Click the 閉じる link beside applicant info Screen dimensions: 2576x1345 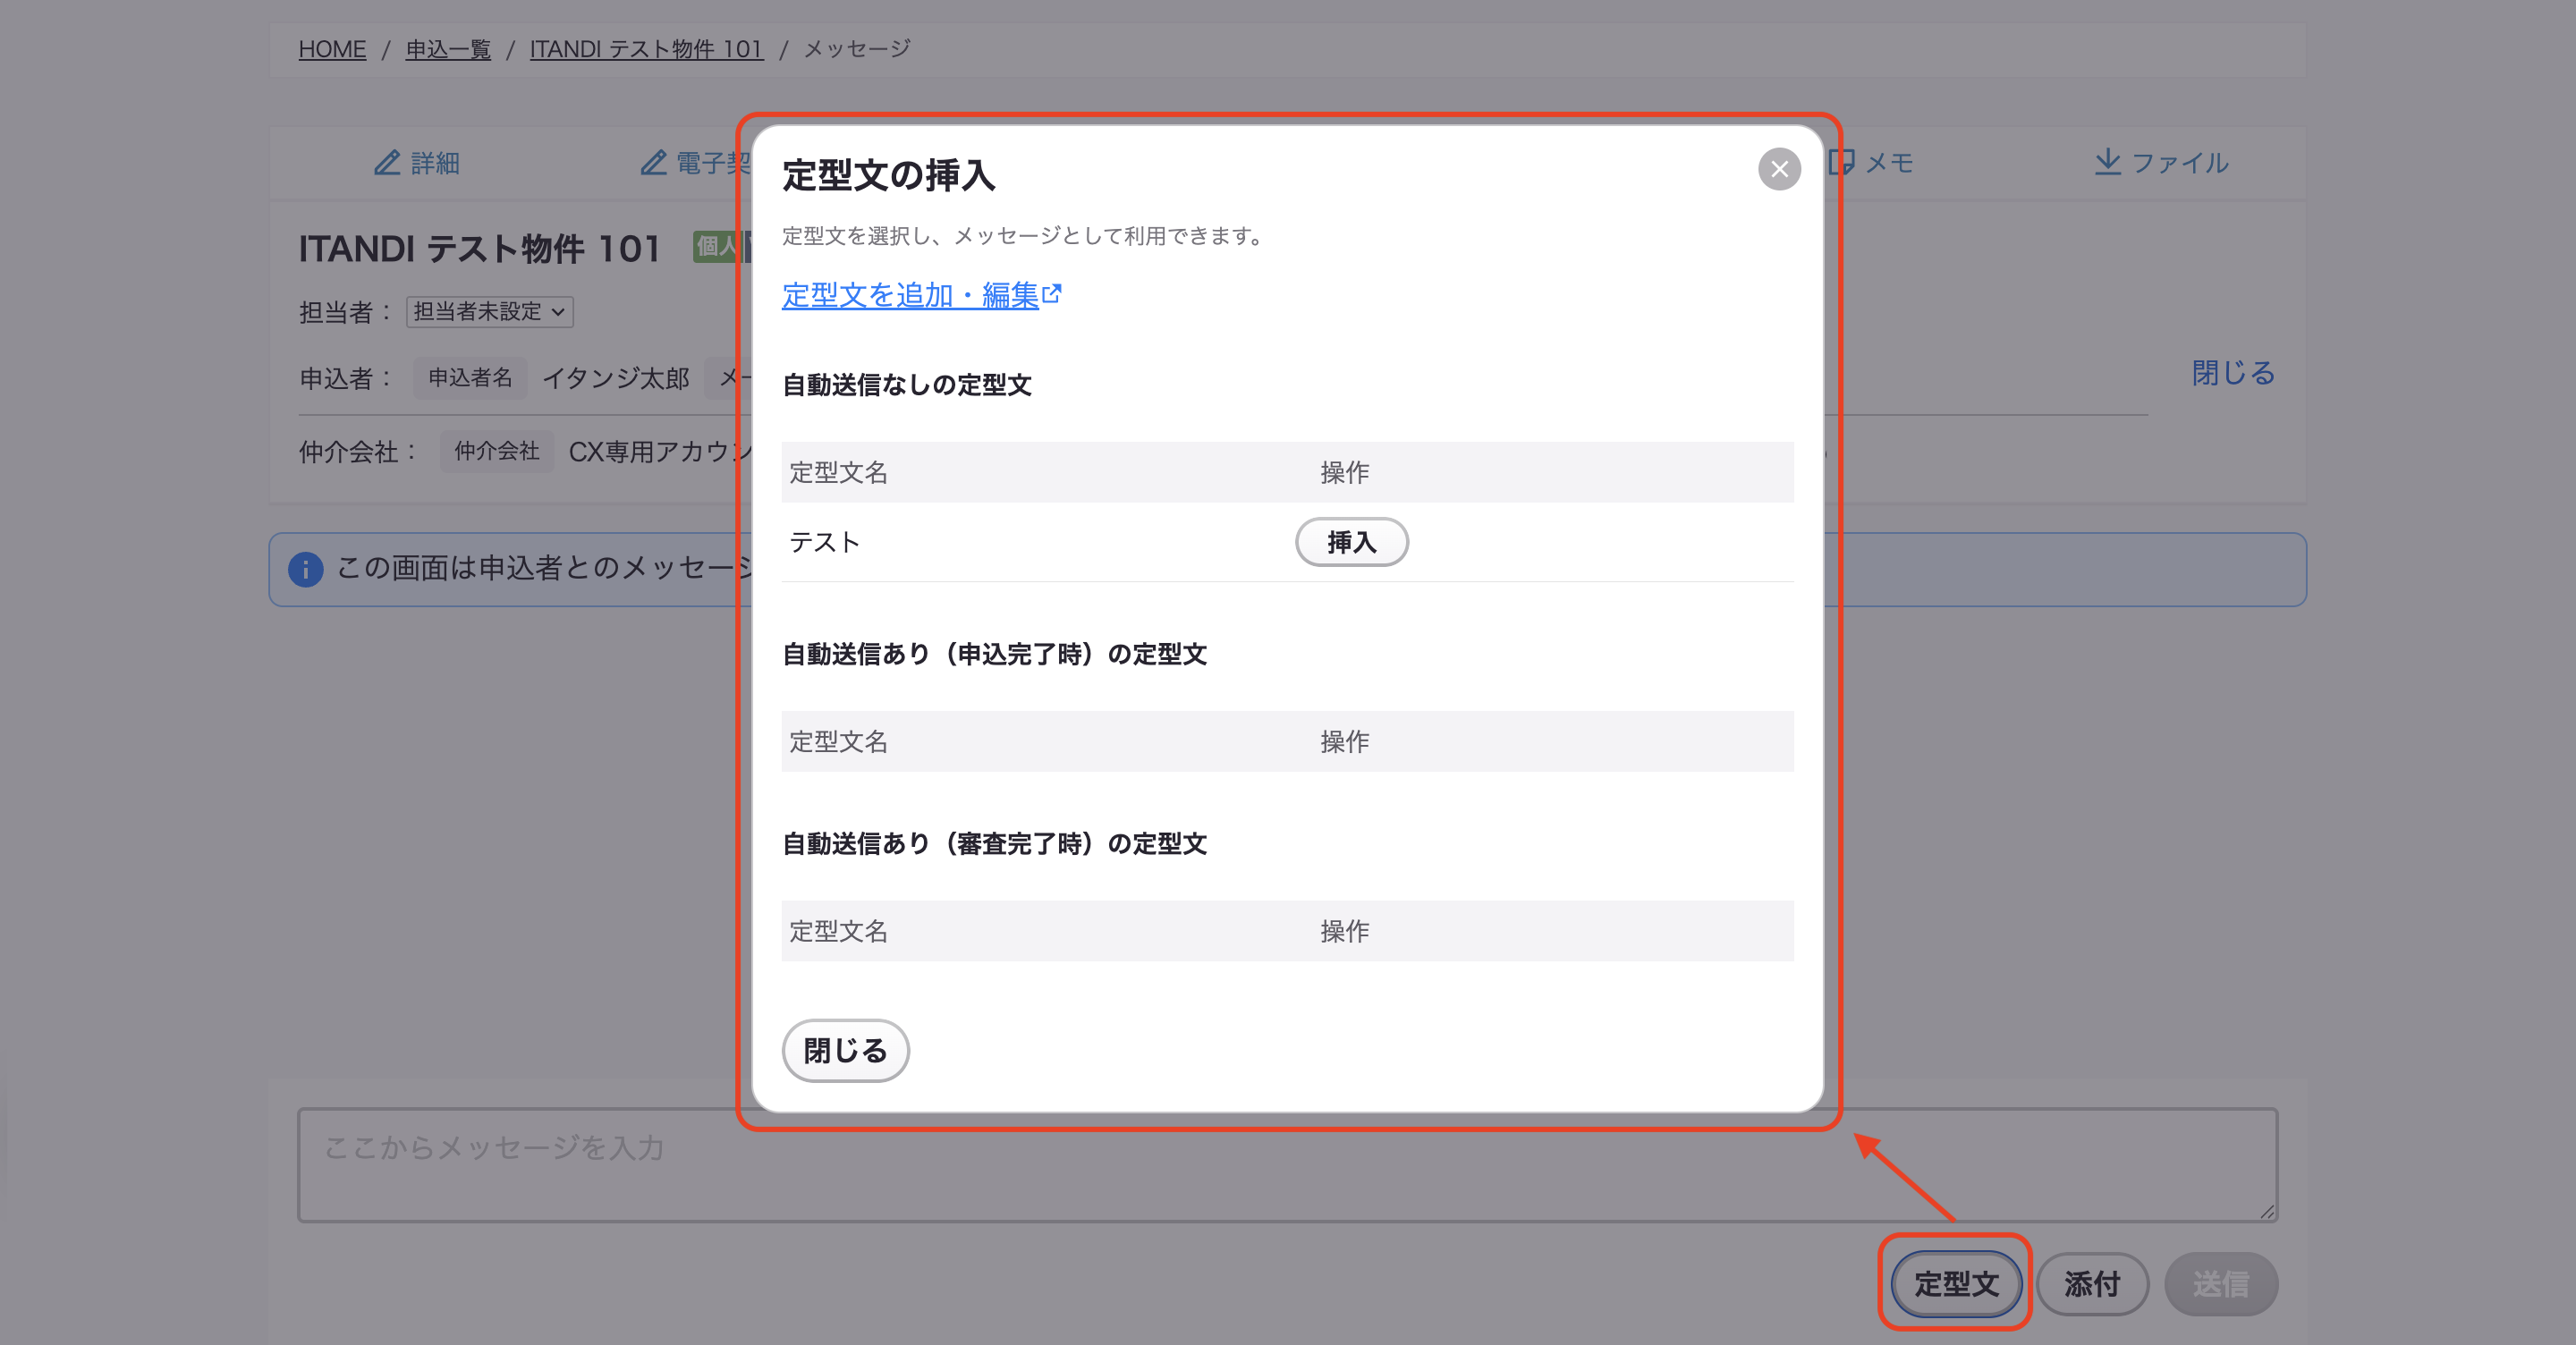tap(2233, 373)
